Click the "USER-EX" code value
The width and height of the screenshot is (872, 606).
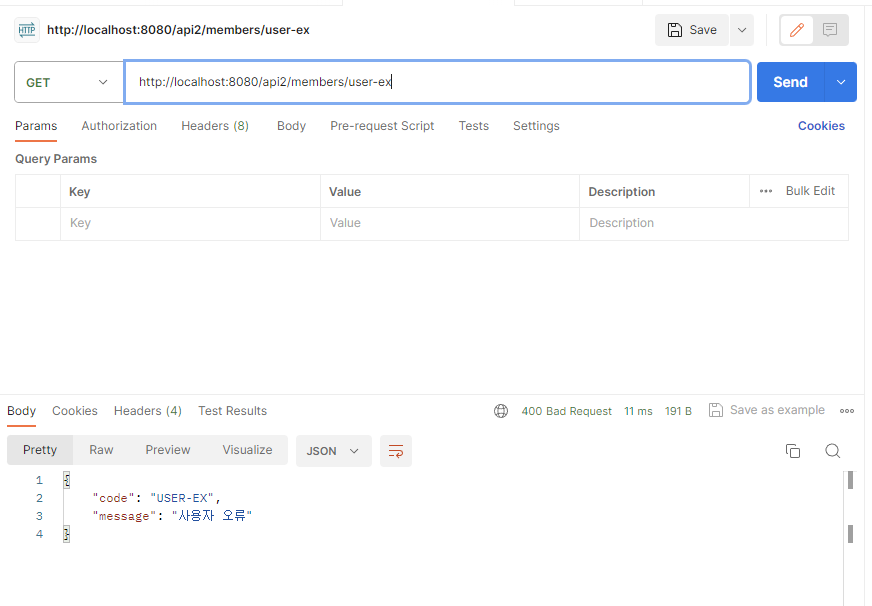point(182,498)
